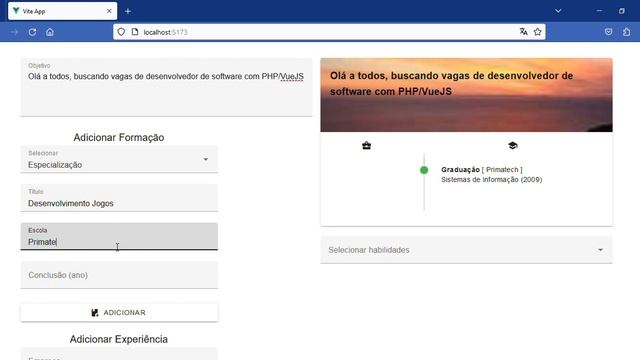Go to browser home page icon
The height and width of the screenshot is (360, 640).
pyautogui.click(x=50, y=32)
